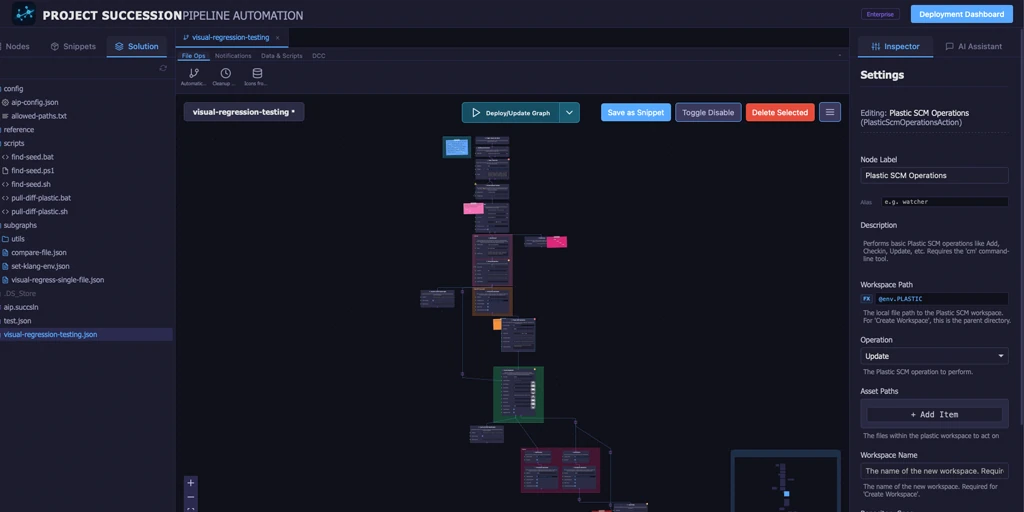Open the Data & Scripts ribbon tab
The image size is (1024, 512).
[x=281, y=56]
